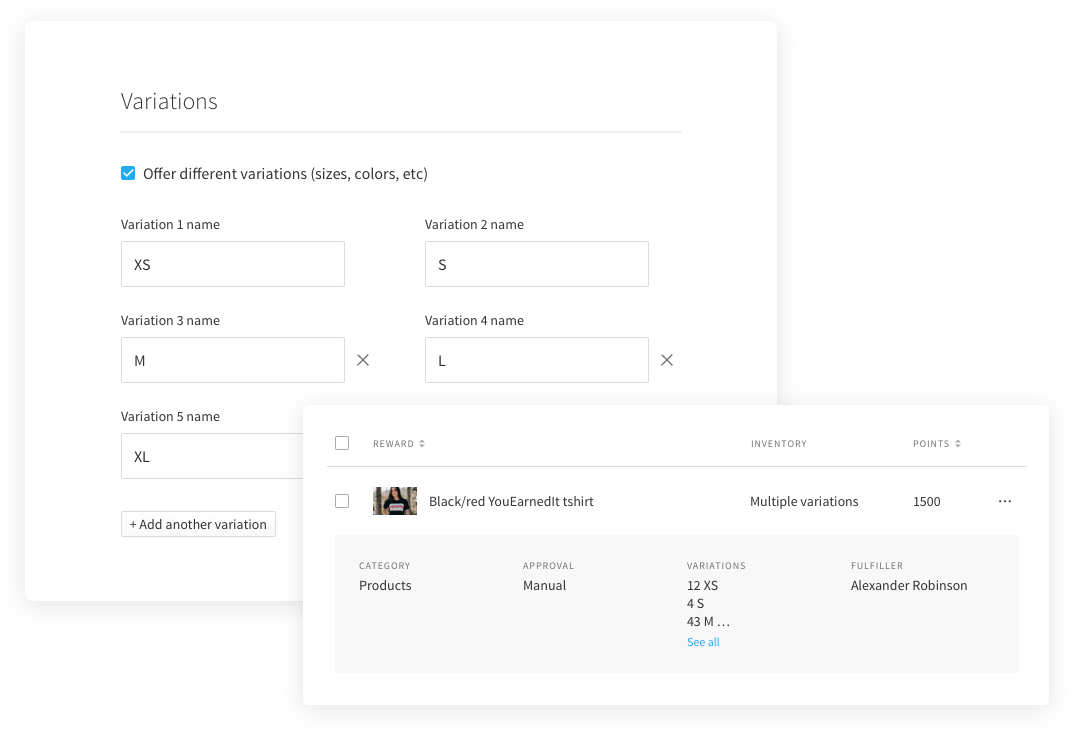Select the Black/red YouEarnedIt tshirt row checkbox
Screen dimensions: 1074x734
342,501
